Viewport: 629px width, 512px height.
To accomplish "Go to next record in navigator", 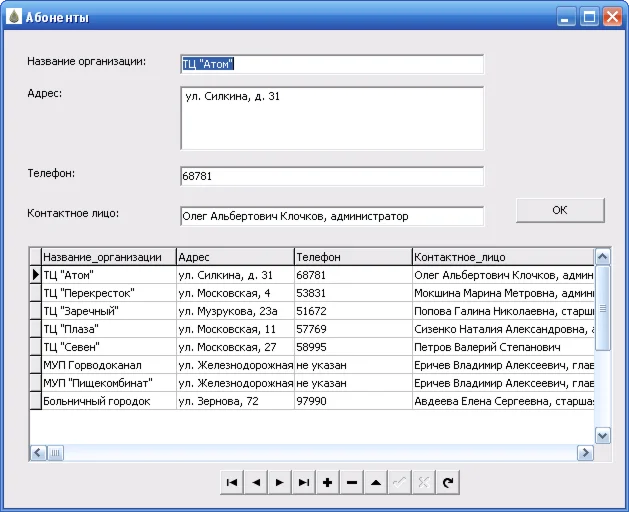I will (280, 482).
